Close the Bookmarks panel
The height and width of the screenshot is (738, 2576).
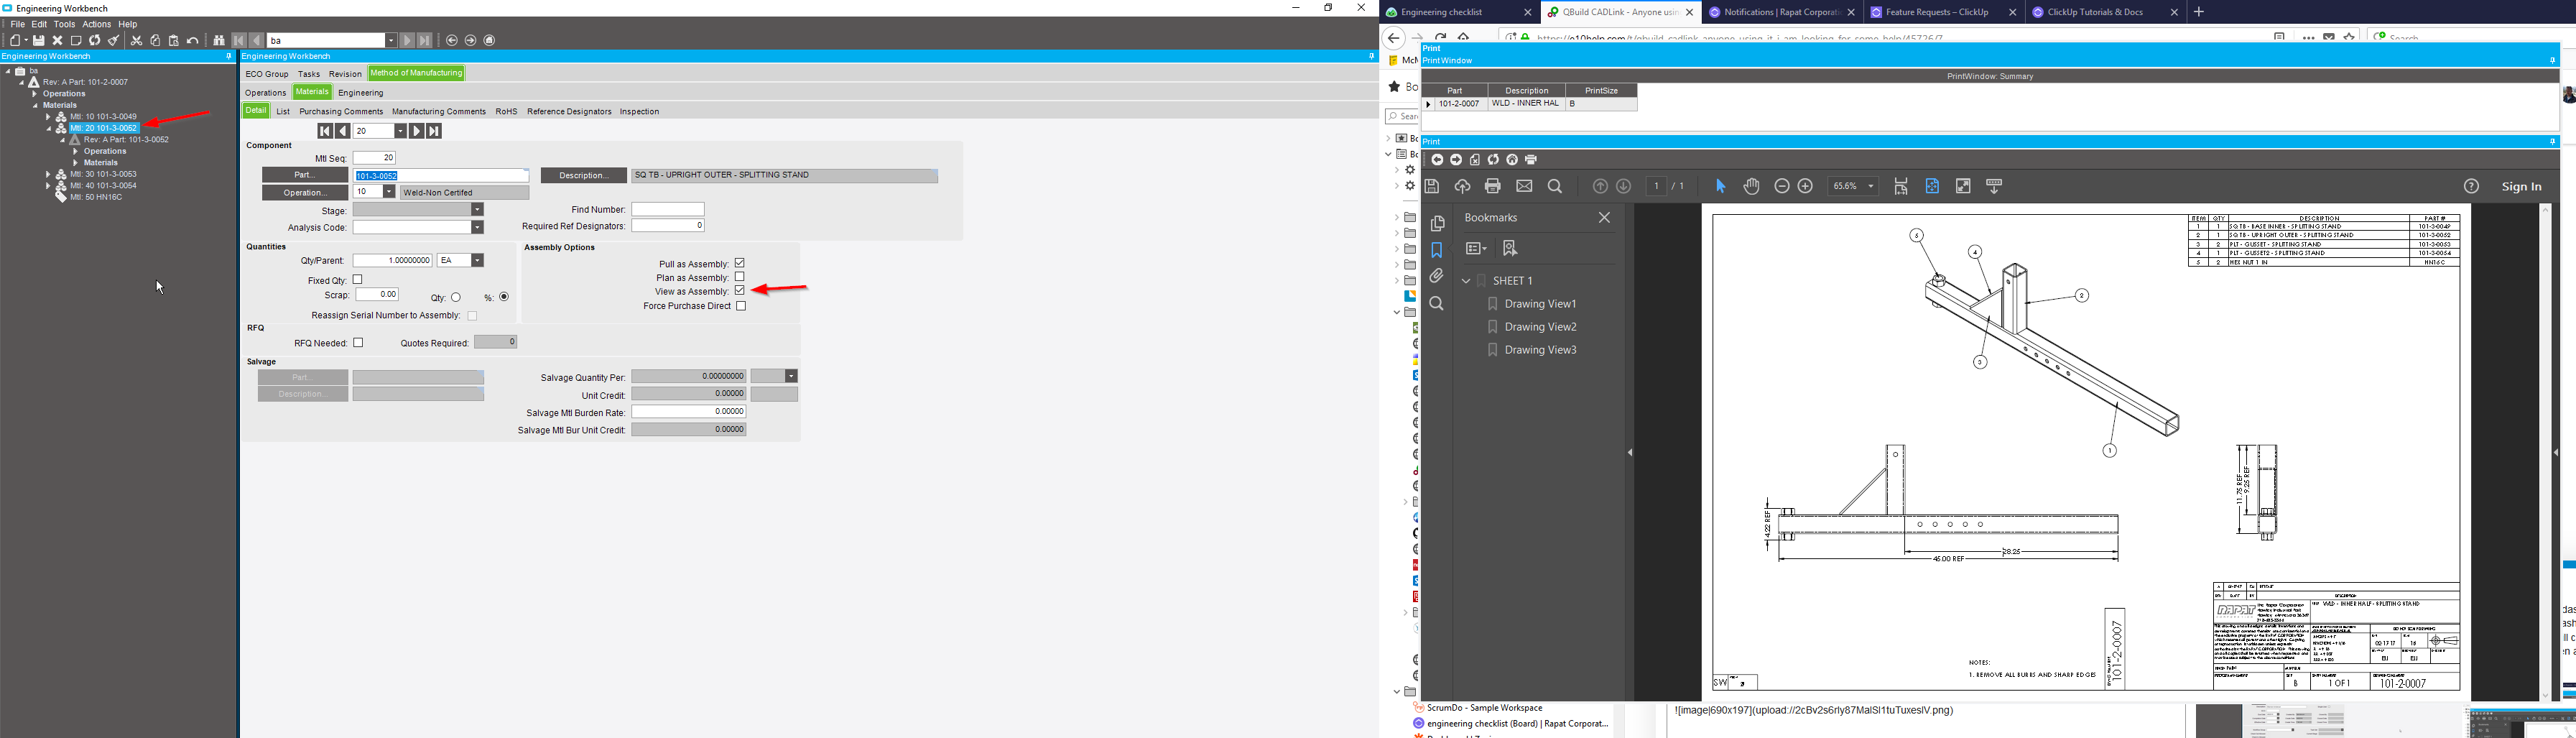coord(1604,218)
